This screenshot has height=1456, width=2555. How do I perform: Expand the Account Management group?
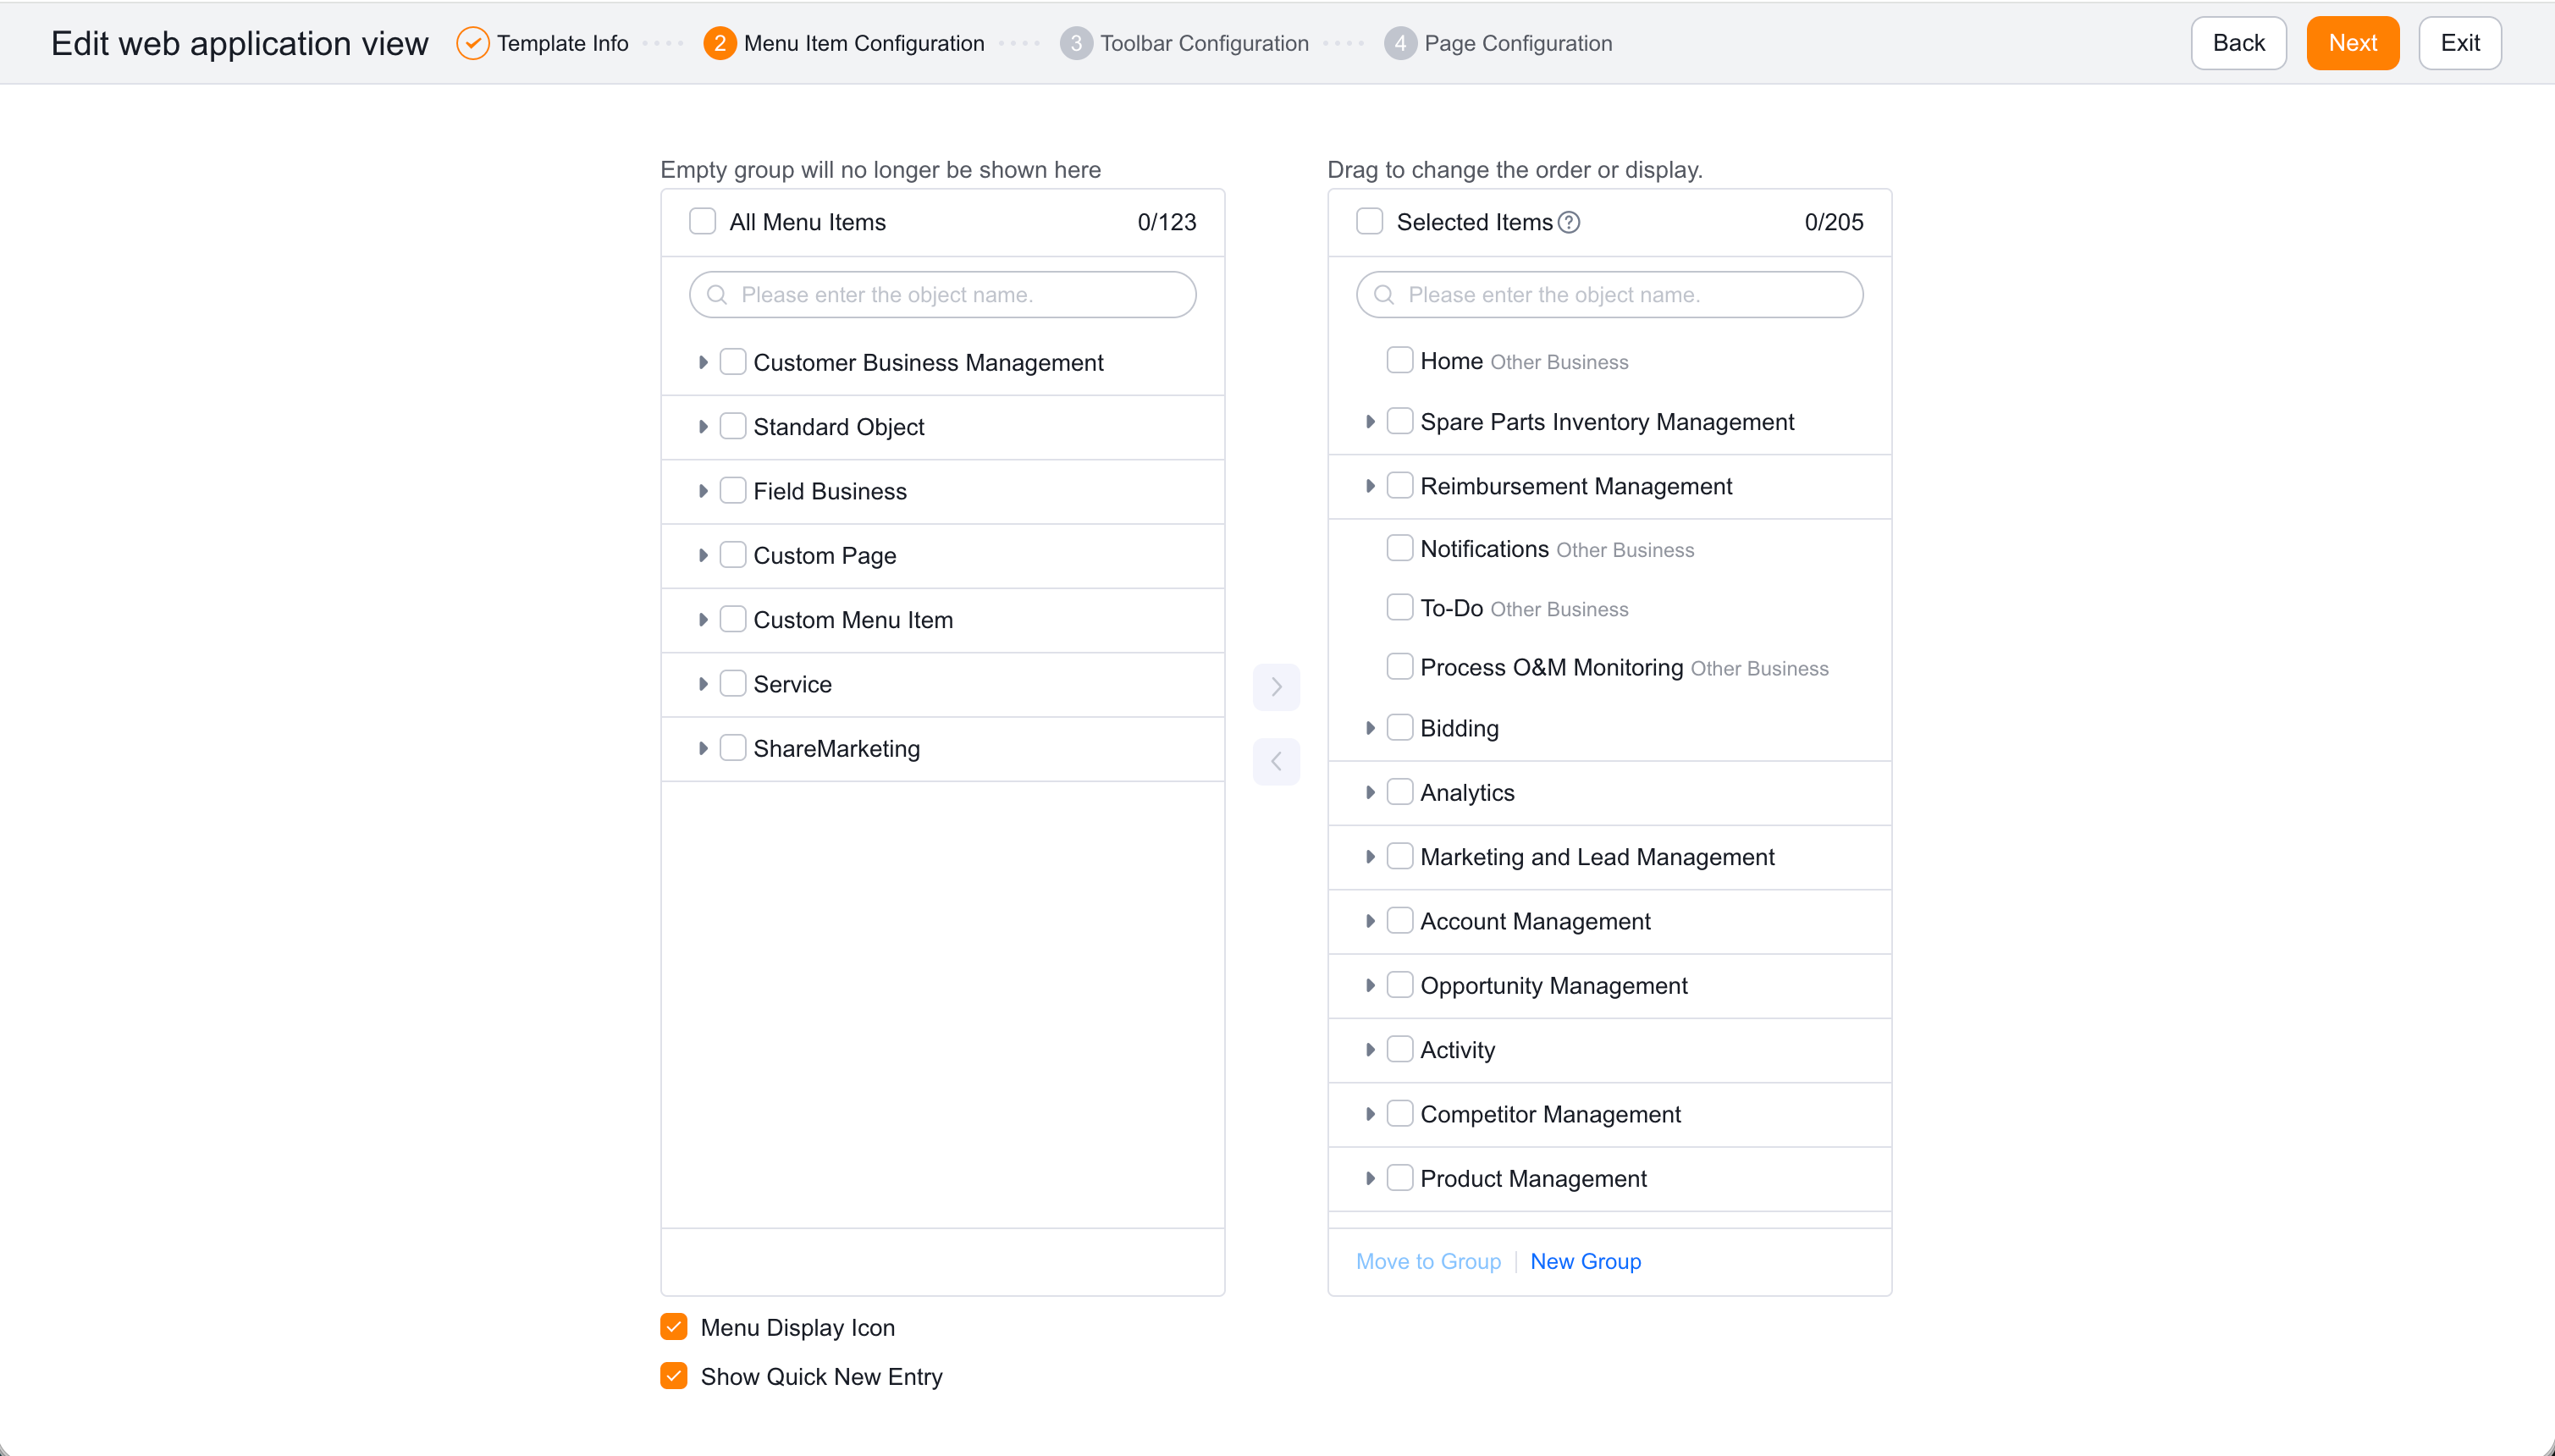[1370, 921]
